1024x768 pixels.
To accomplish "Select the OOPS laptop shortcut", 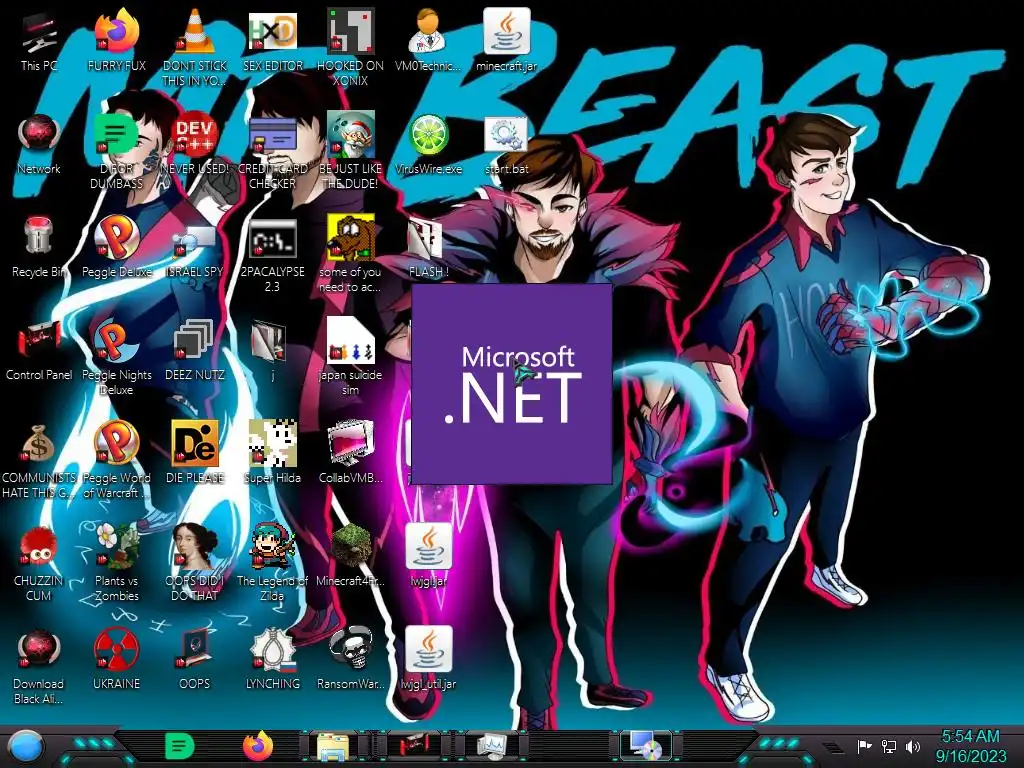I will (x=195, y=660).
